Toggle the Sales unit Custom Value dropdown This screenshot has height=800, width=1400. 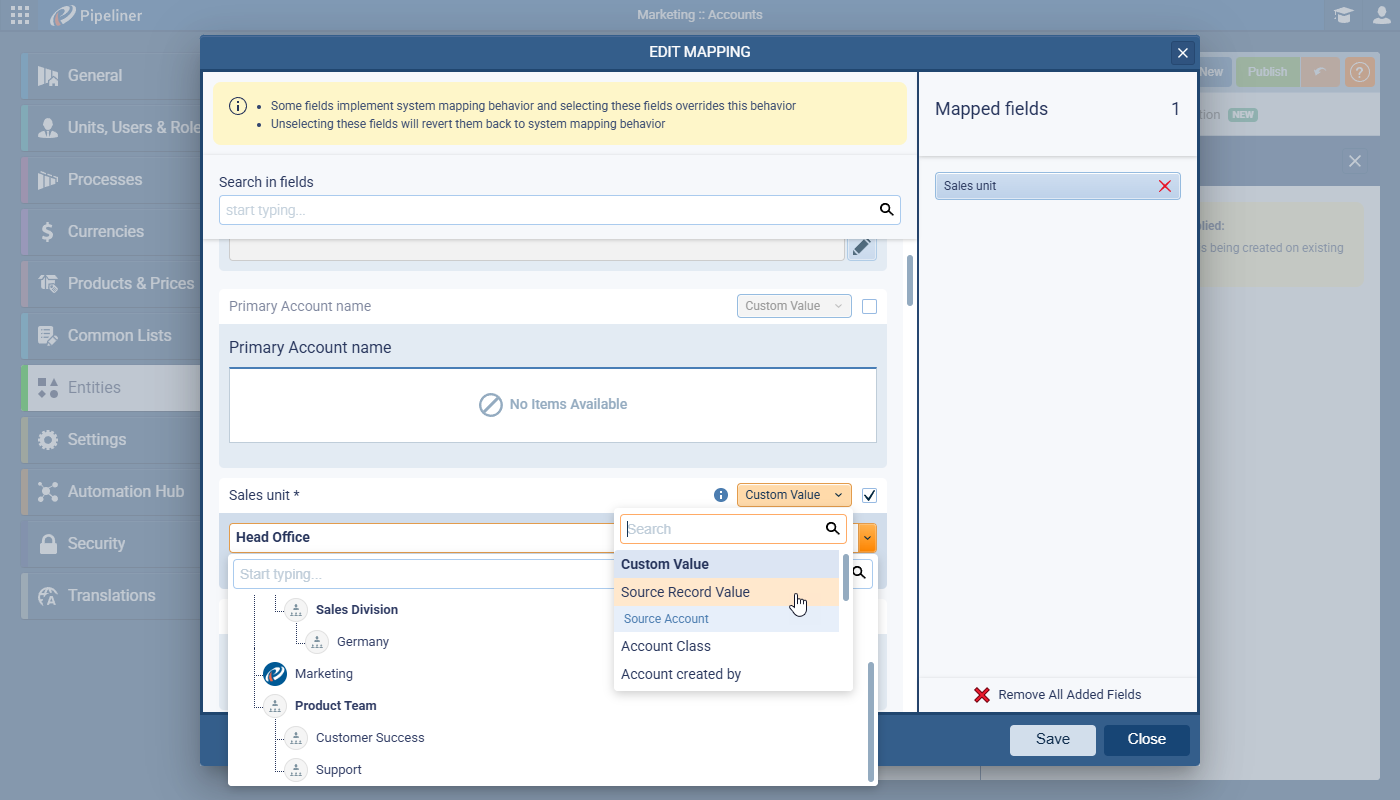click(x=794, y=495)
